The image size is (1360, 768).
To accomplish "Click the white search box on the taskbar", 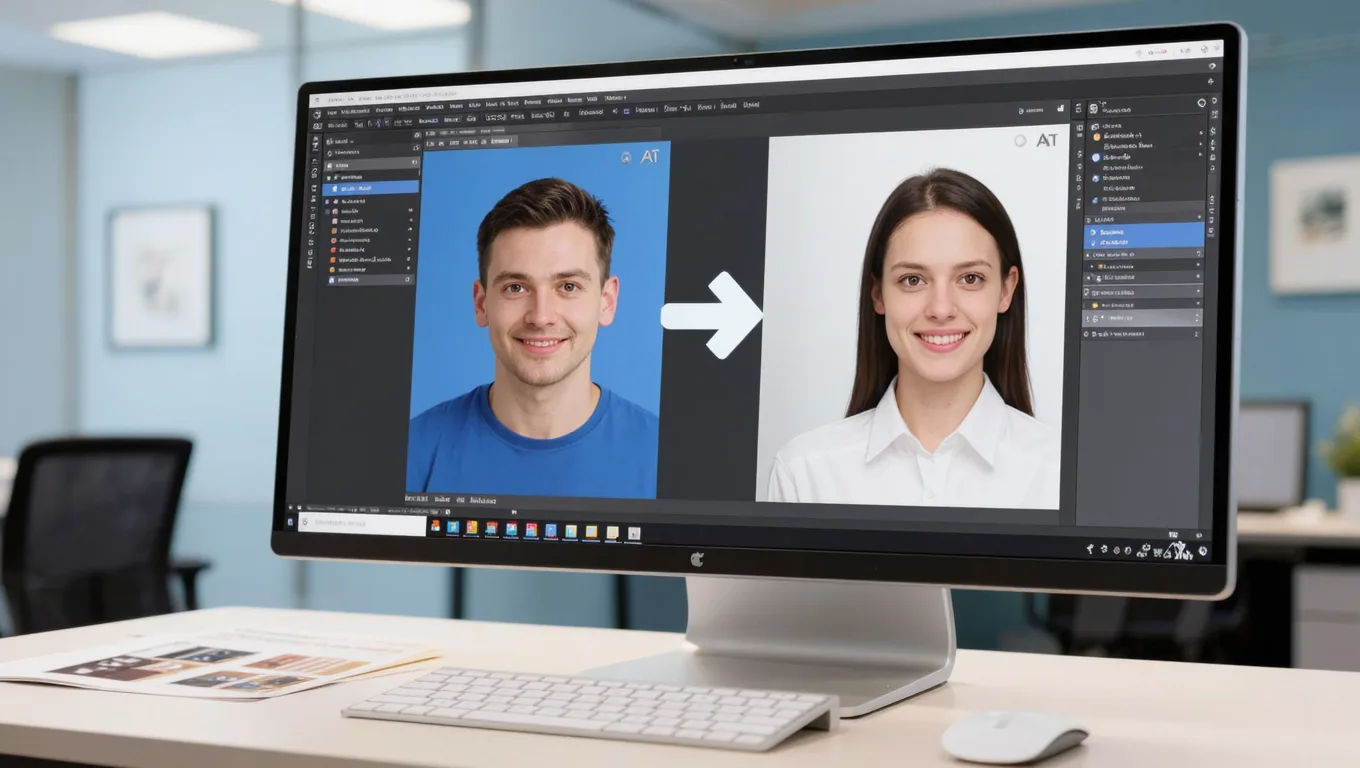I will pos(362,524).
